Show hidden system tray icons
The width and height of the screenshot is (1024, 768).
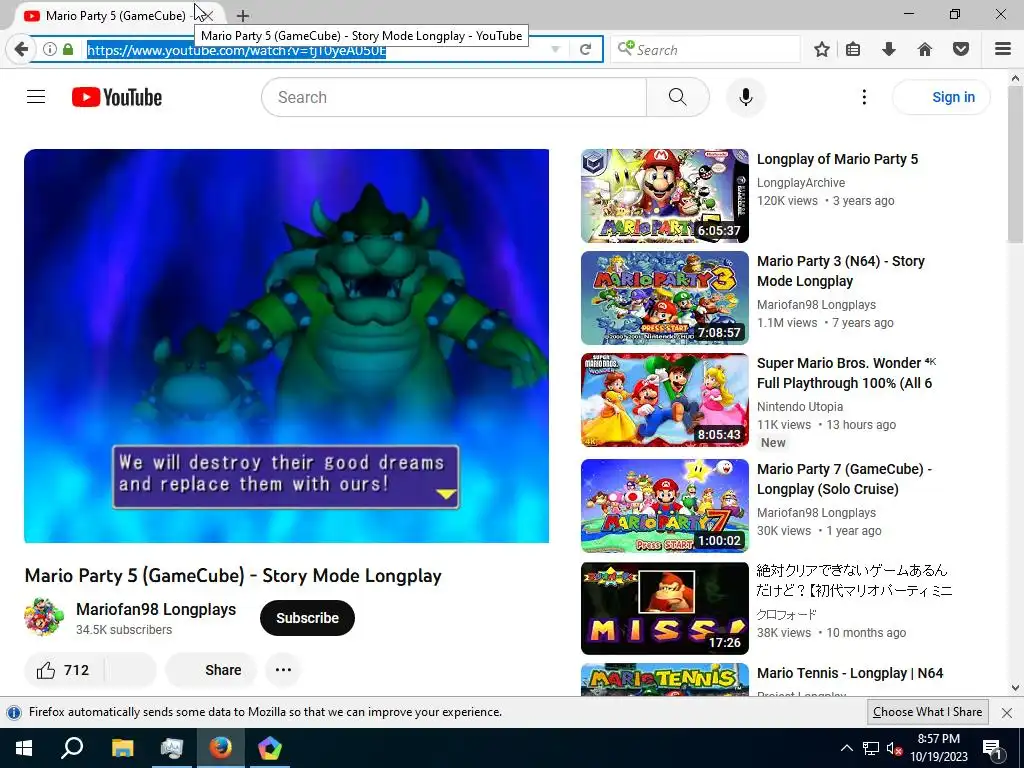[x=846, y=748]
